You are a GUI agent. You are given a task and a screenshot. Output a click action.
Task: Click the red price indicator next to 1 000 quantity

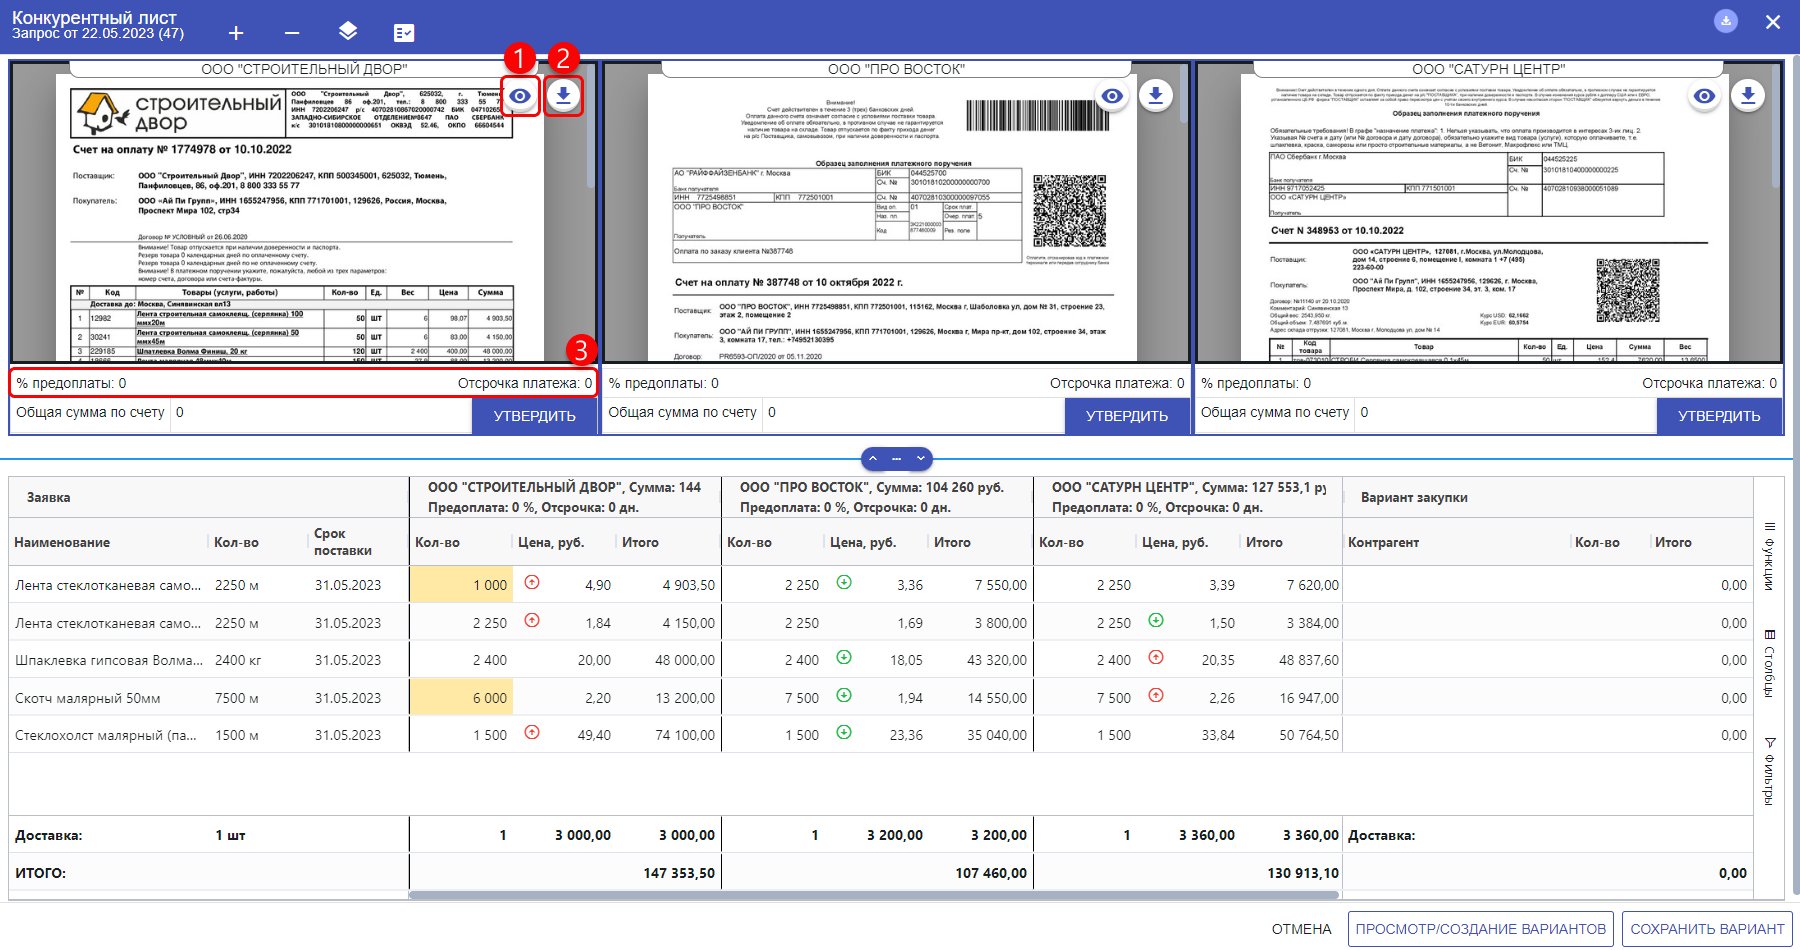532,582
